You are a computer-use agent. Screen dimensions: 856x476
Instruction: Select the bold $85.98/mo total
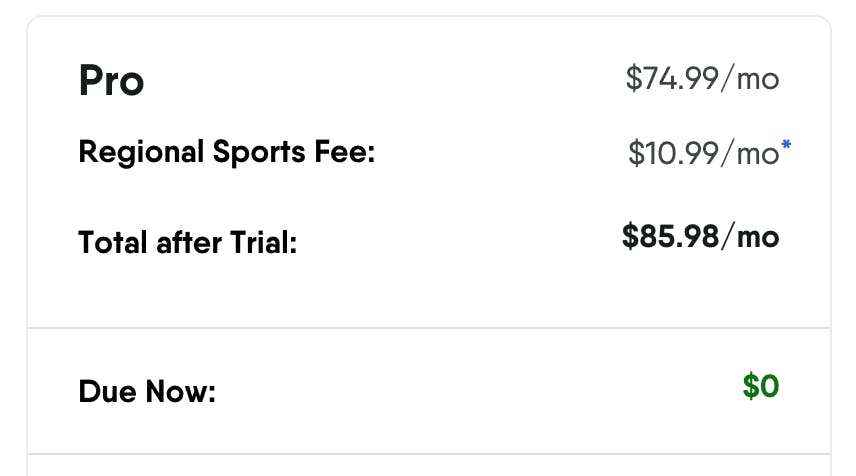click(700, 236)
